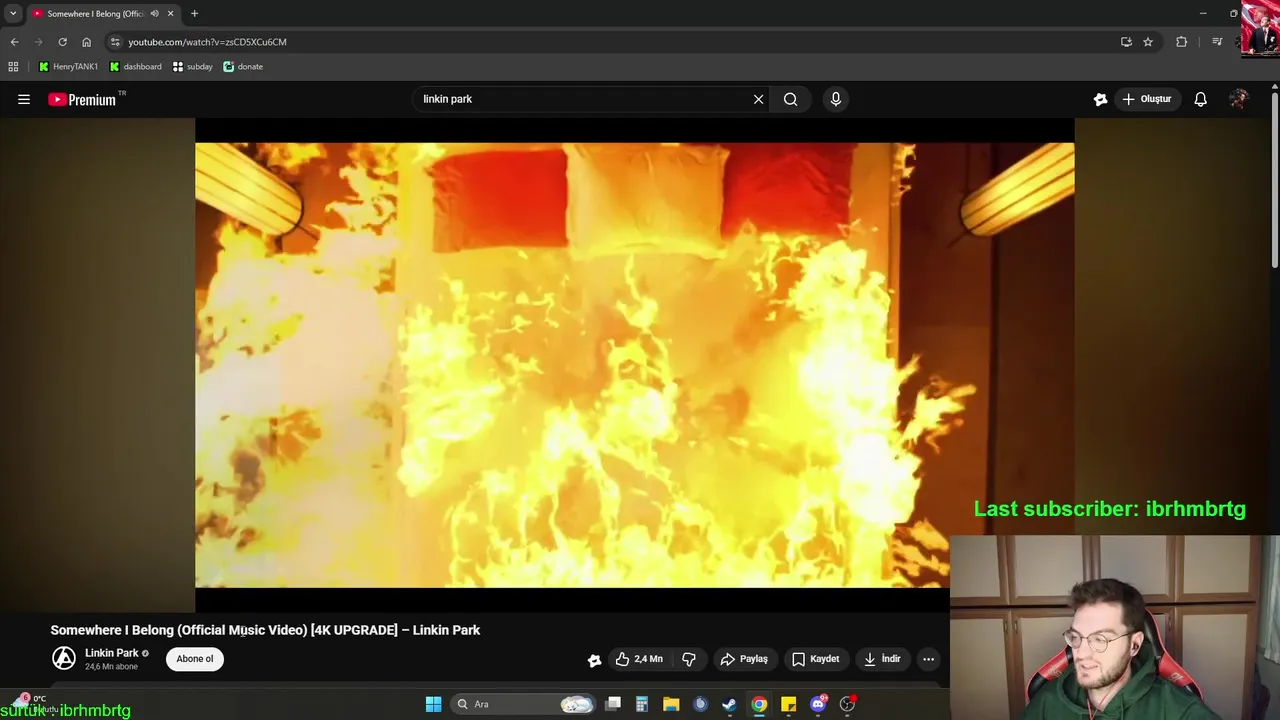Viewport: 1280px width, 720px height.
Task: Click the address bar URL
Action: coord(207,42)
